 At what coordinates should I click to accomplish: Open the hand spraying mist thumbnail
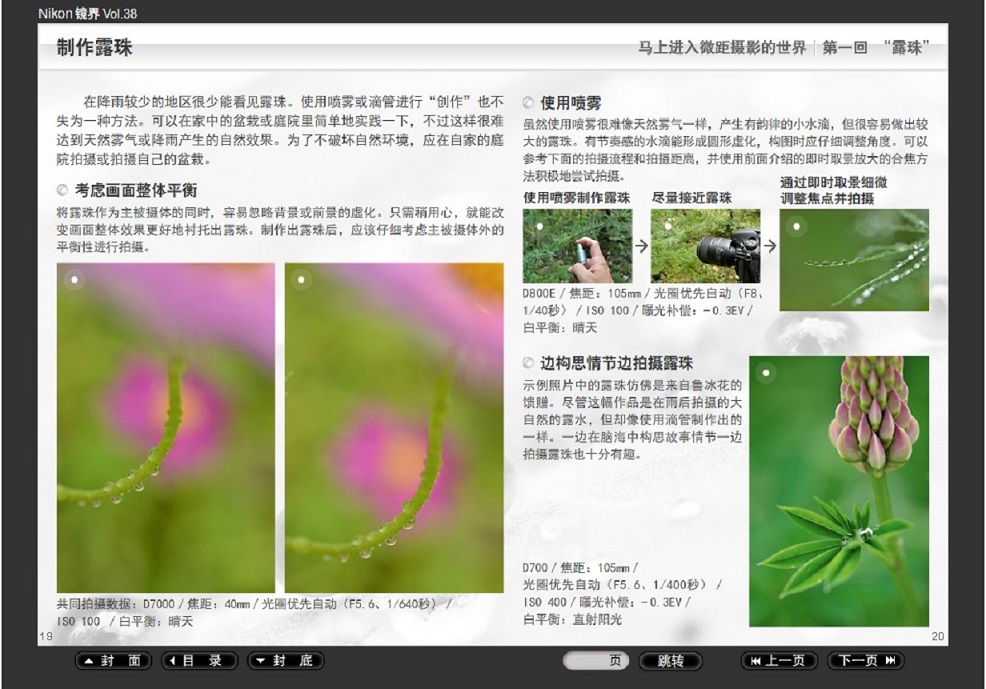point(577,248)
